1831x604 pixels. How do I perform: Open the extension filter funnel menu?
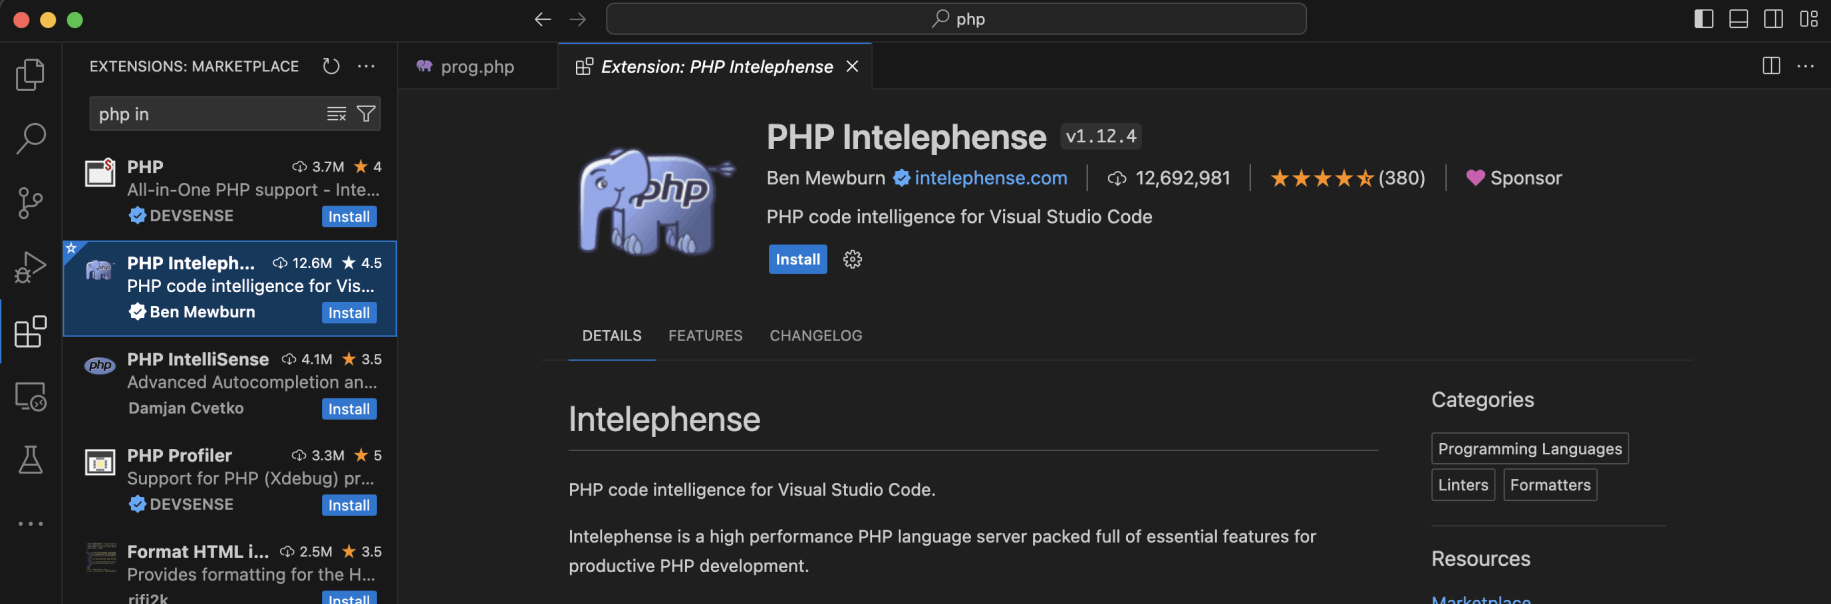pos(366,114)
